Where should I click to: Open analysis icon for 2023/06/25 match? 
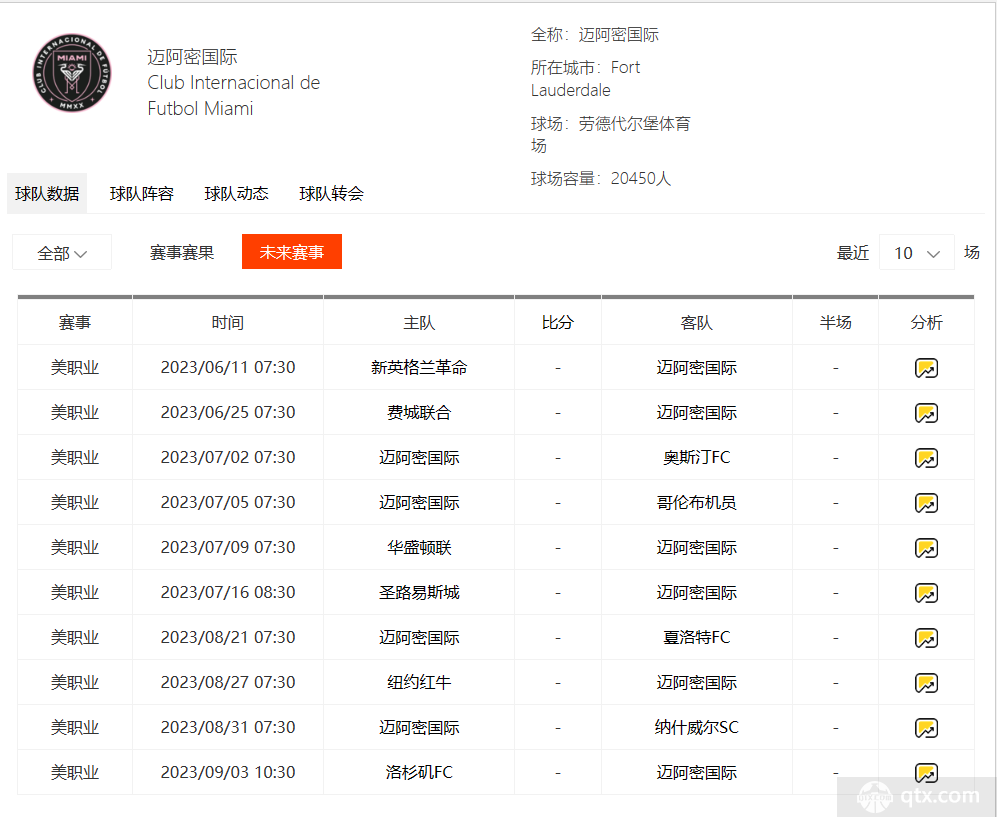click(926, 413)
